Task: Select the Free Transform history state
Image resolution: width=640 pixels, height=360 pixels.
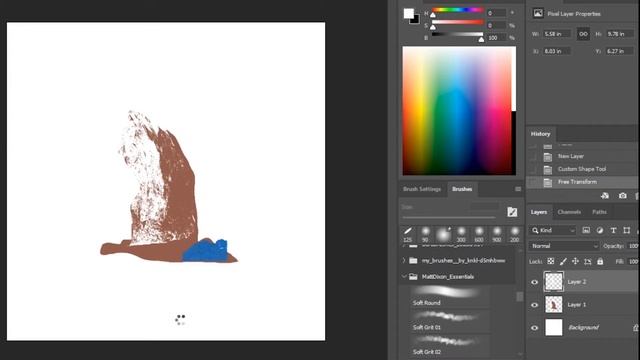Action: pos(577,182)
